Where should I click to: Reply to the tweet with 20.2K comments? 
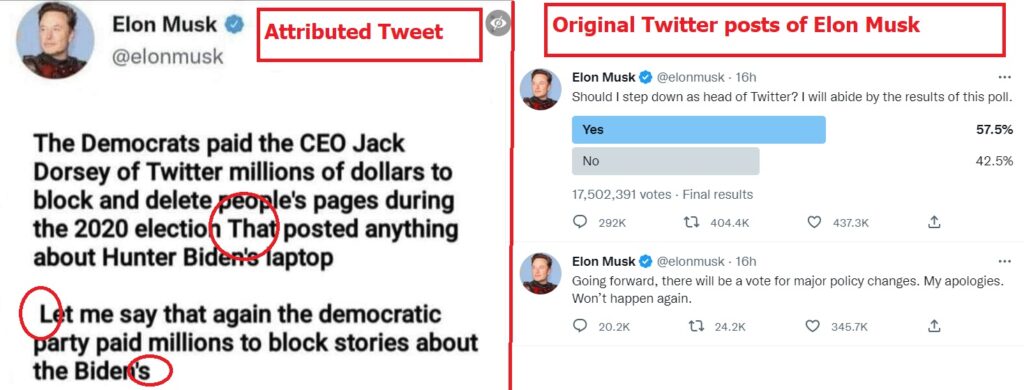(x=580, y=325)
